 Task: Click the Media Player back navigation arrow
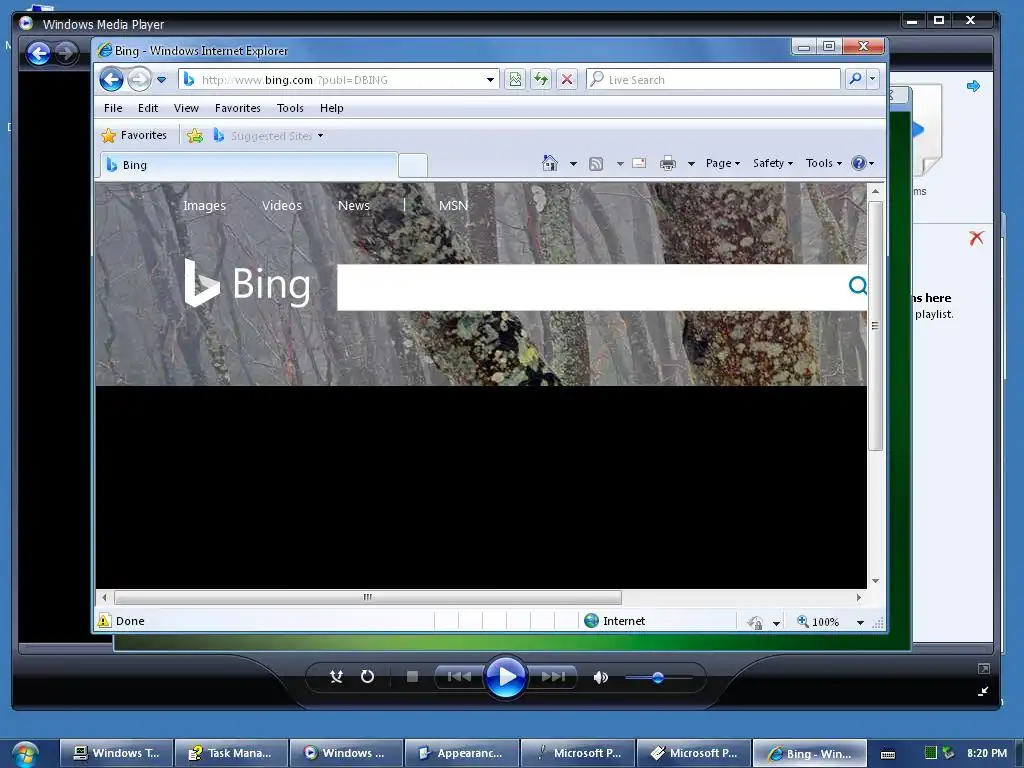(39, 52)
